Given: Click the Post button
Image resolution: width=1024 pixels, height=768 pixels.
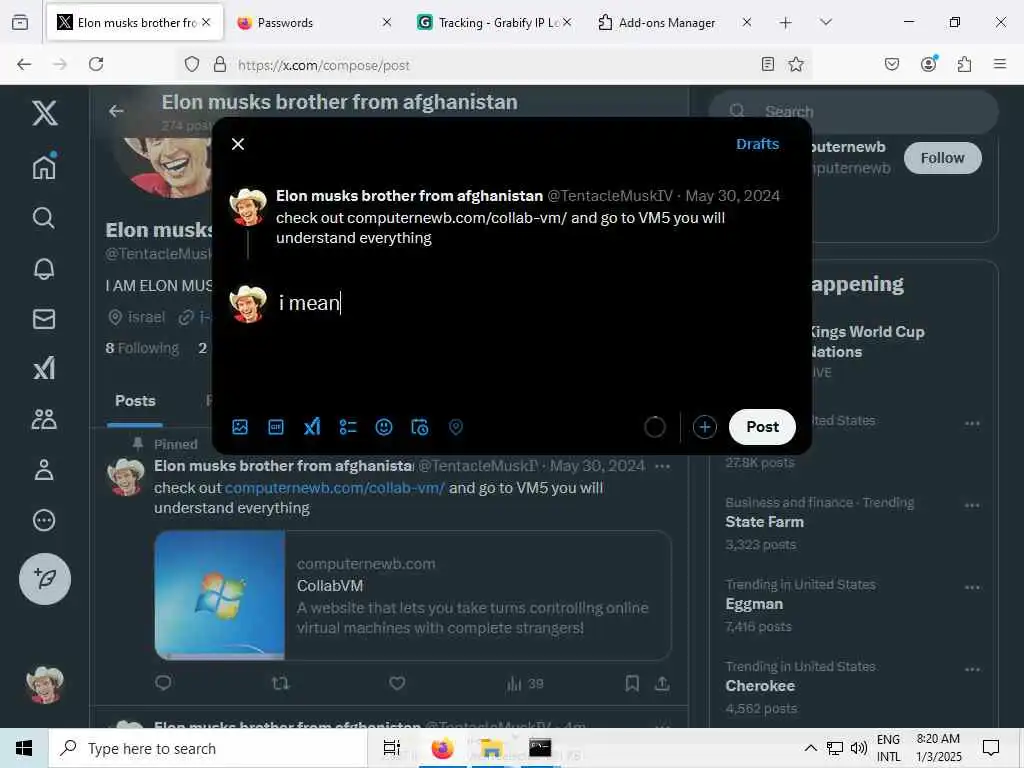Looking at the screenshot, I should tap(762, 427).
